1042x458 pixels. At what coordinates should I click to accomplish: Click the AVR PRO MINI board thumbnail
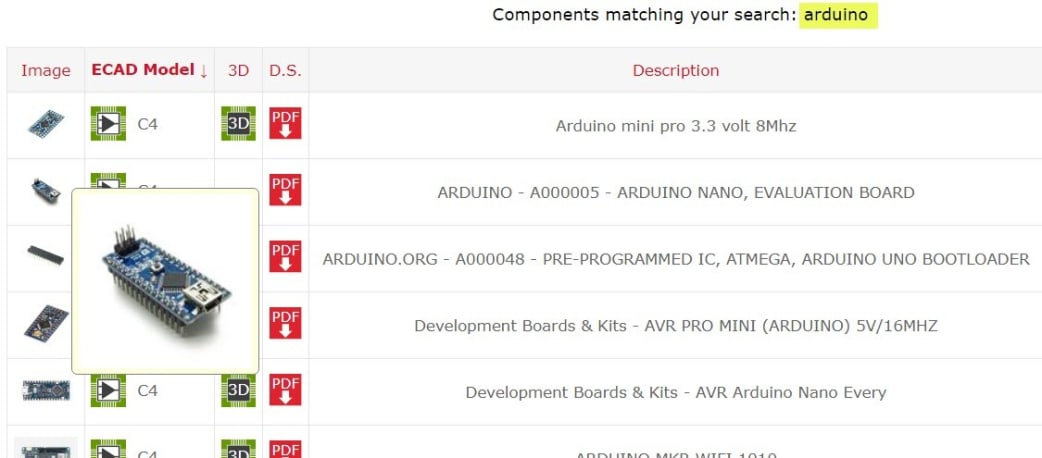pyautogui.click(x=46, y=324)
